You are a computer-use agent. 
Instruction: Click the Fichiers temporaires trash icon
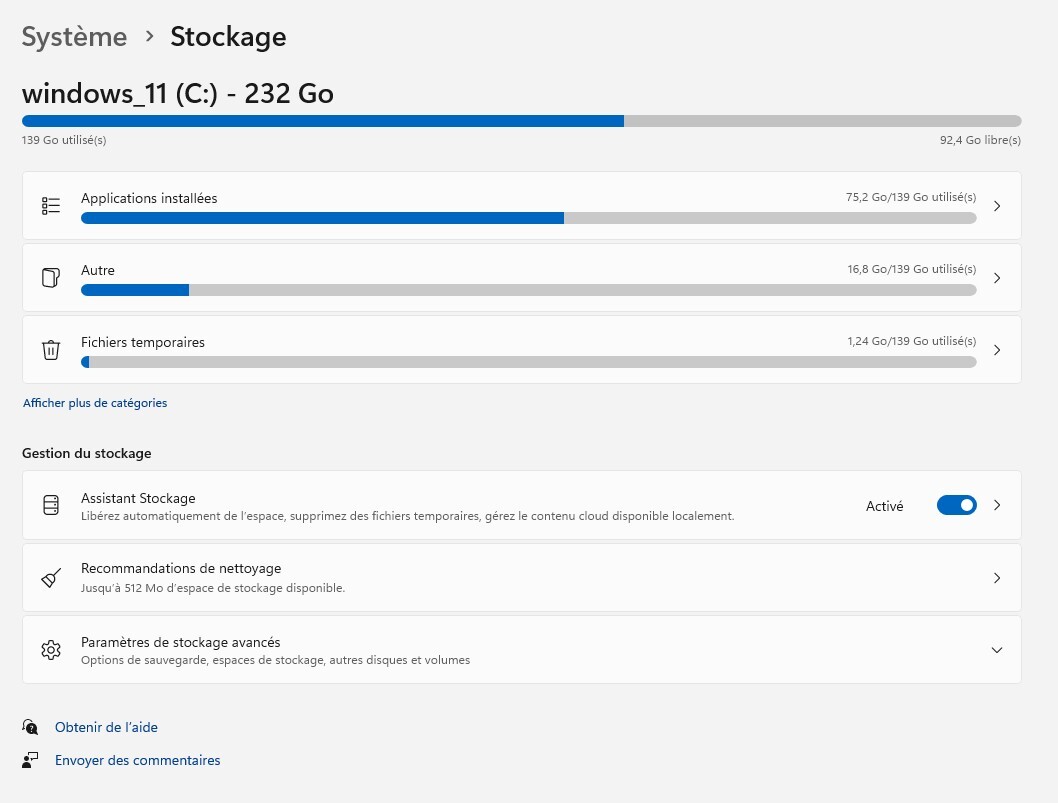click(x=51, y=350)
